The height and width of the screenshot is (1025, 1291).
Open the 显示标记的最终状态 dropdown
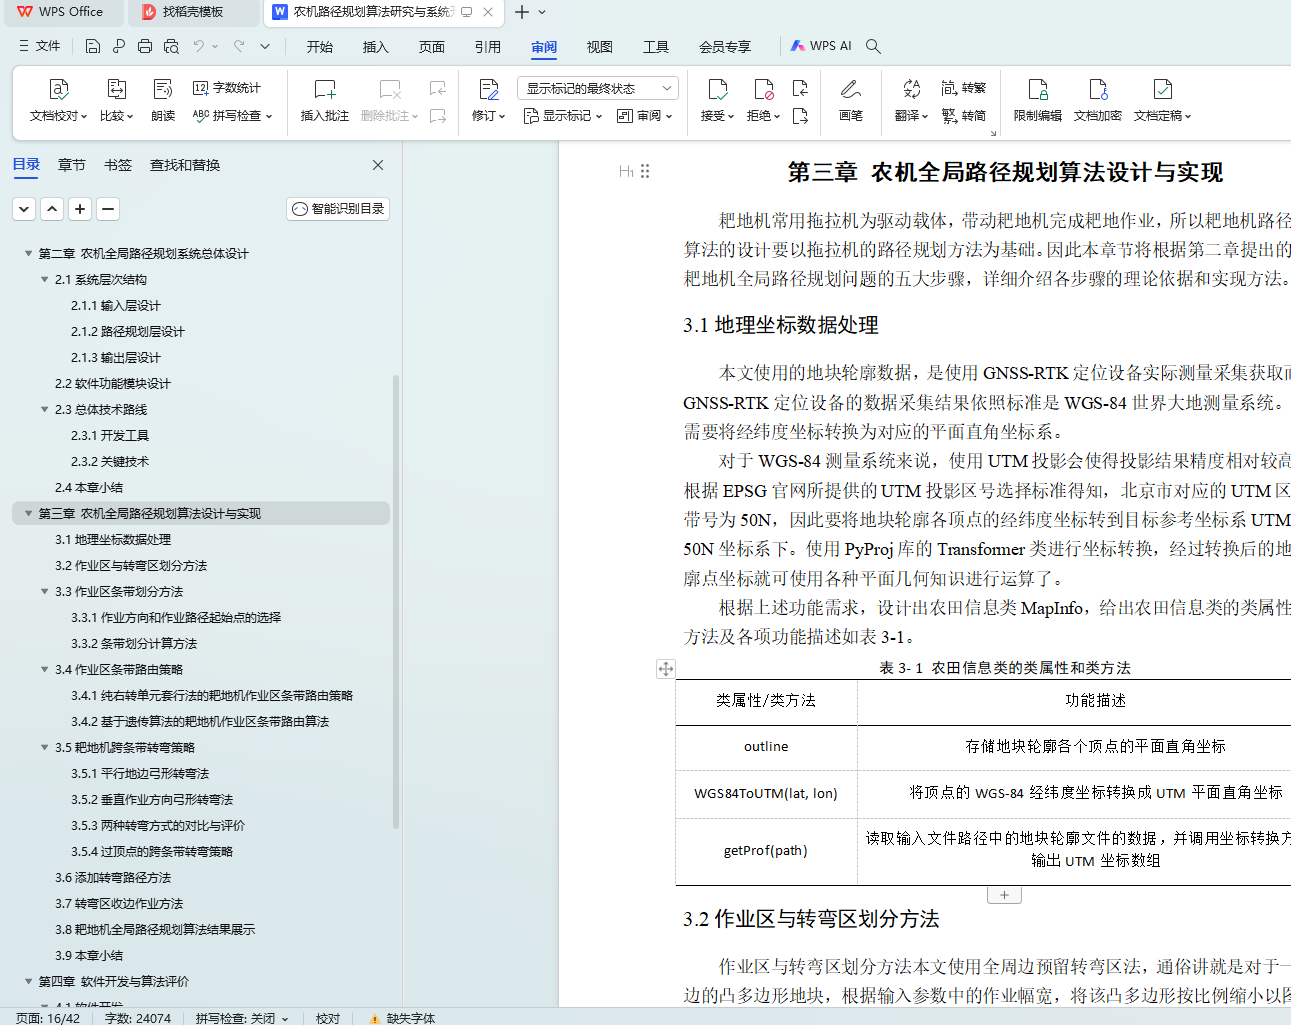[598, 88]
